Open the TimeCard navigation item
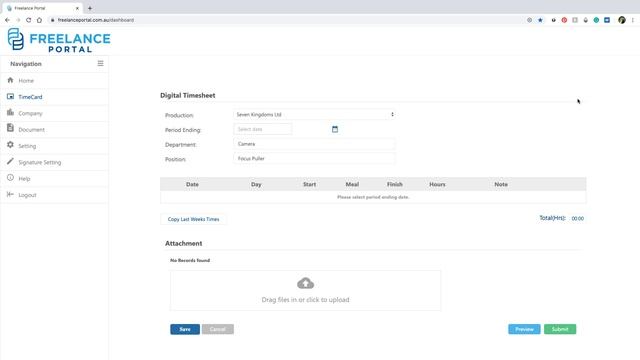 click(54, 97)
